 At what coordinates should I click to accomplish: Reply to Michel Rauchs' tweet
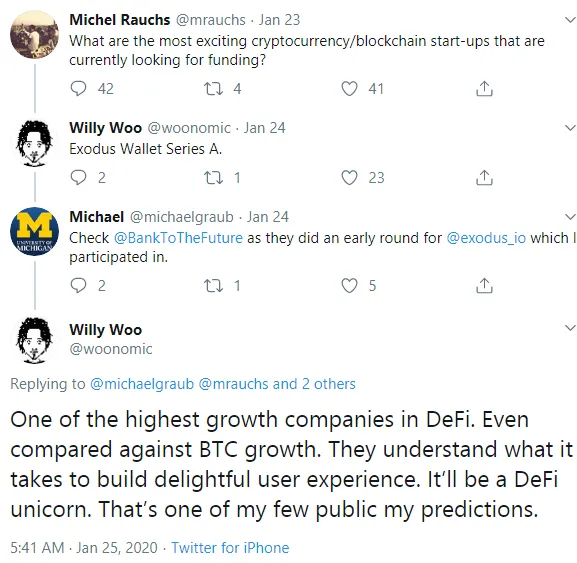tap(78, 89)
